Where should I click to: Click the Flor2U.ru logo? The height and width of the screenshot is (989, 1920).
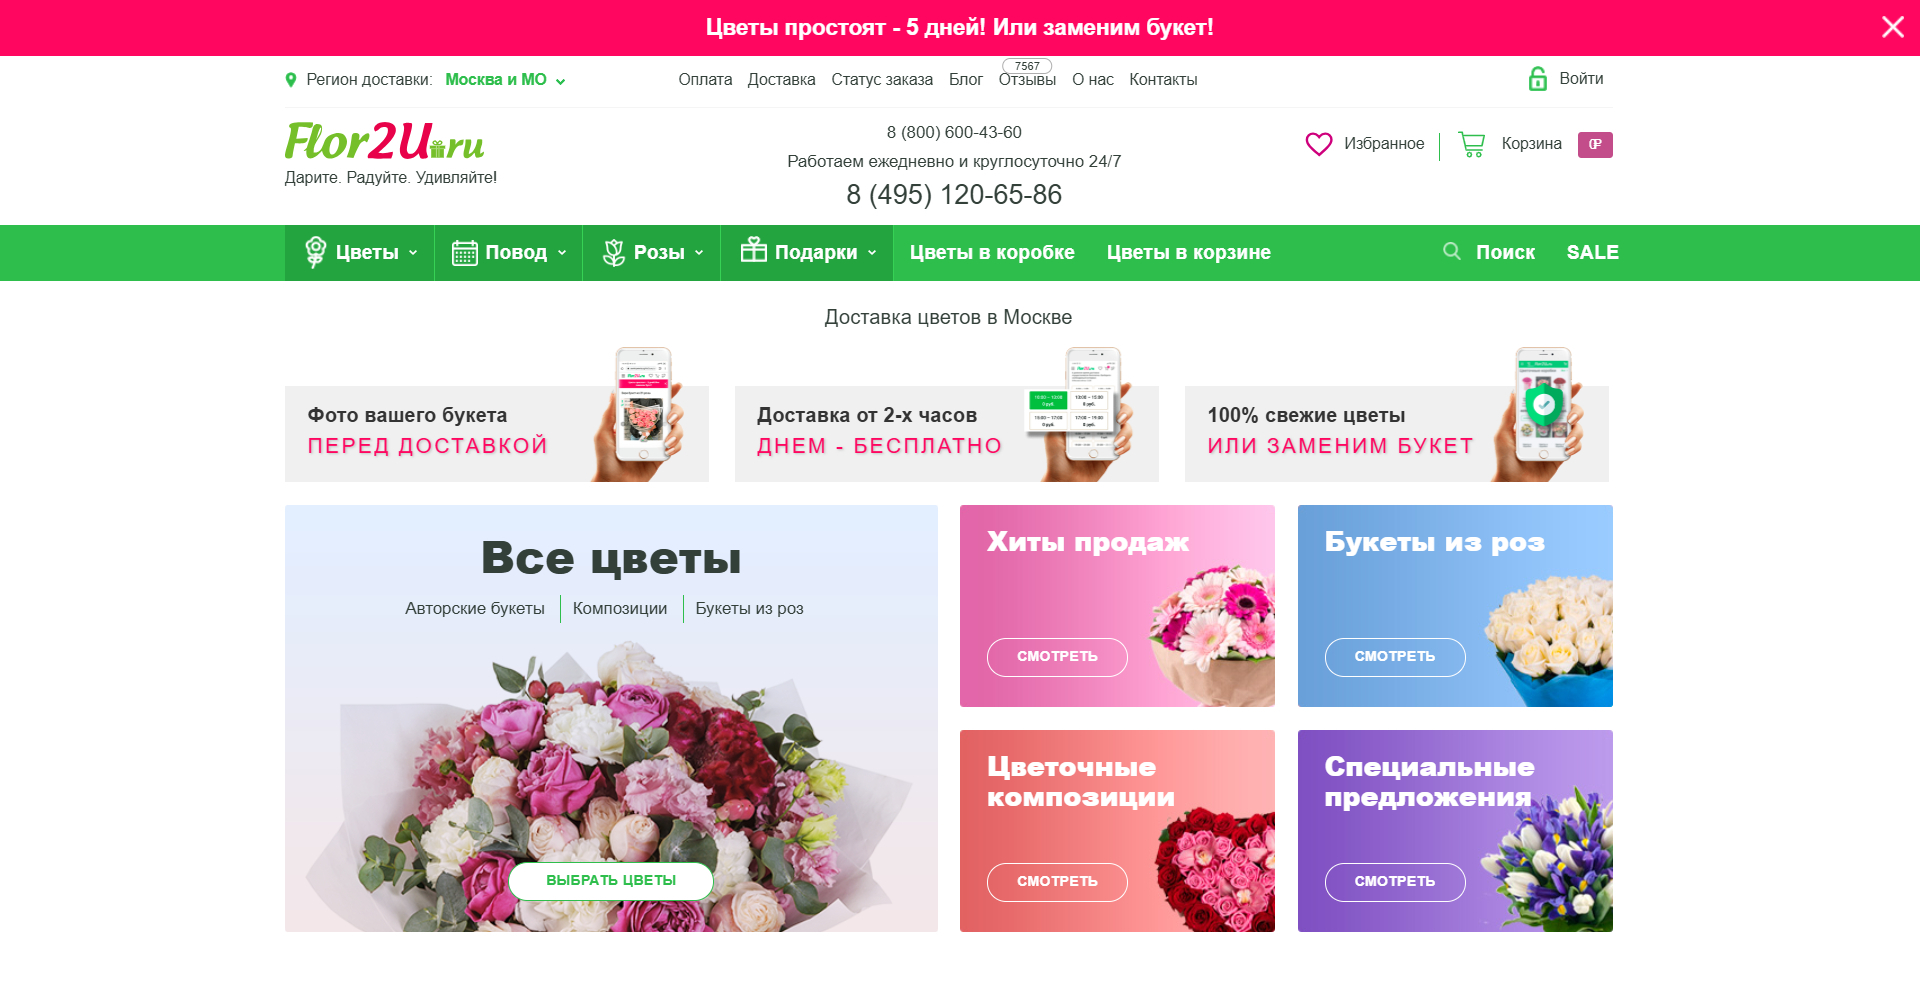384,141
